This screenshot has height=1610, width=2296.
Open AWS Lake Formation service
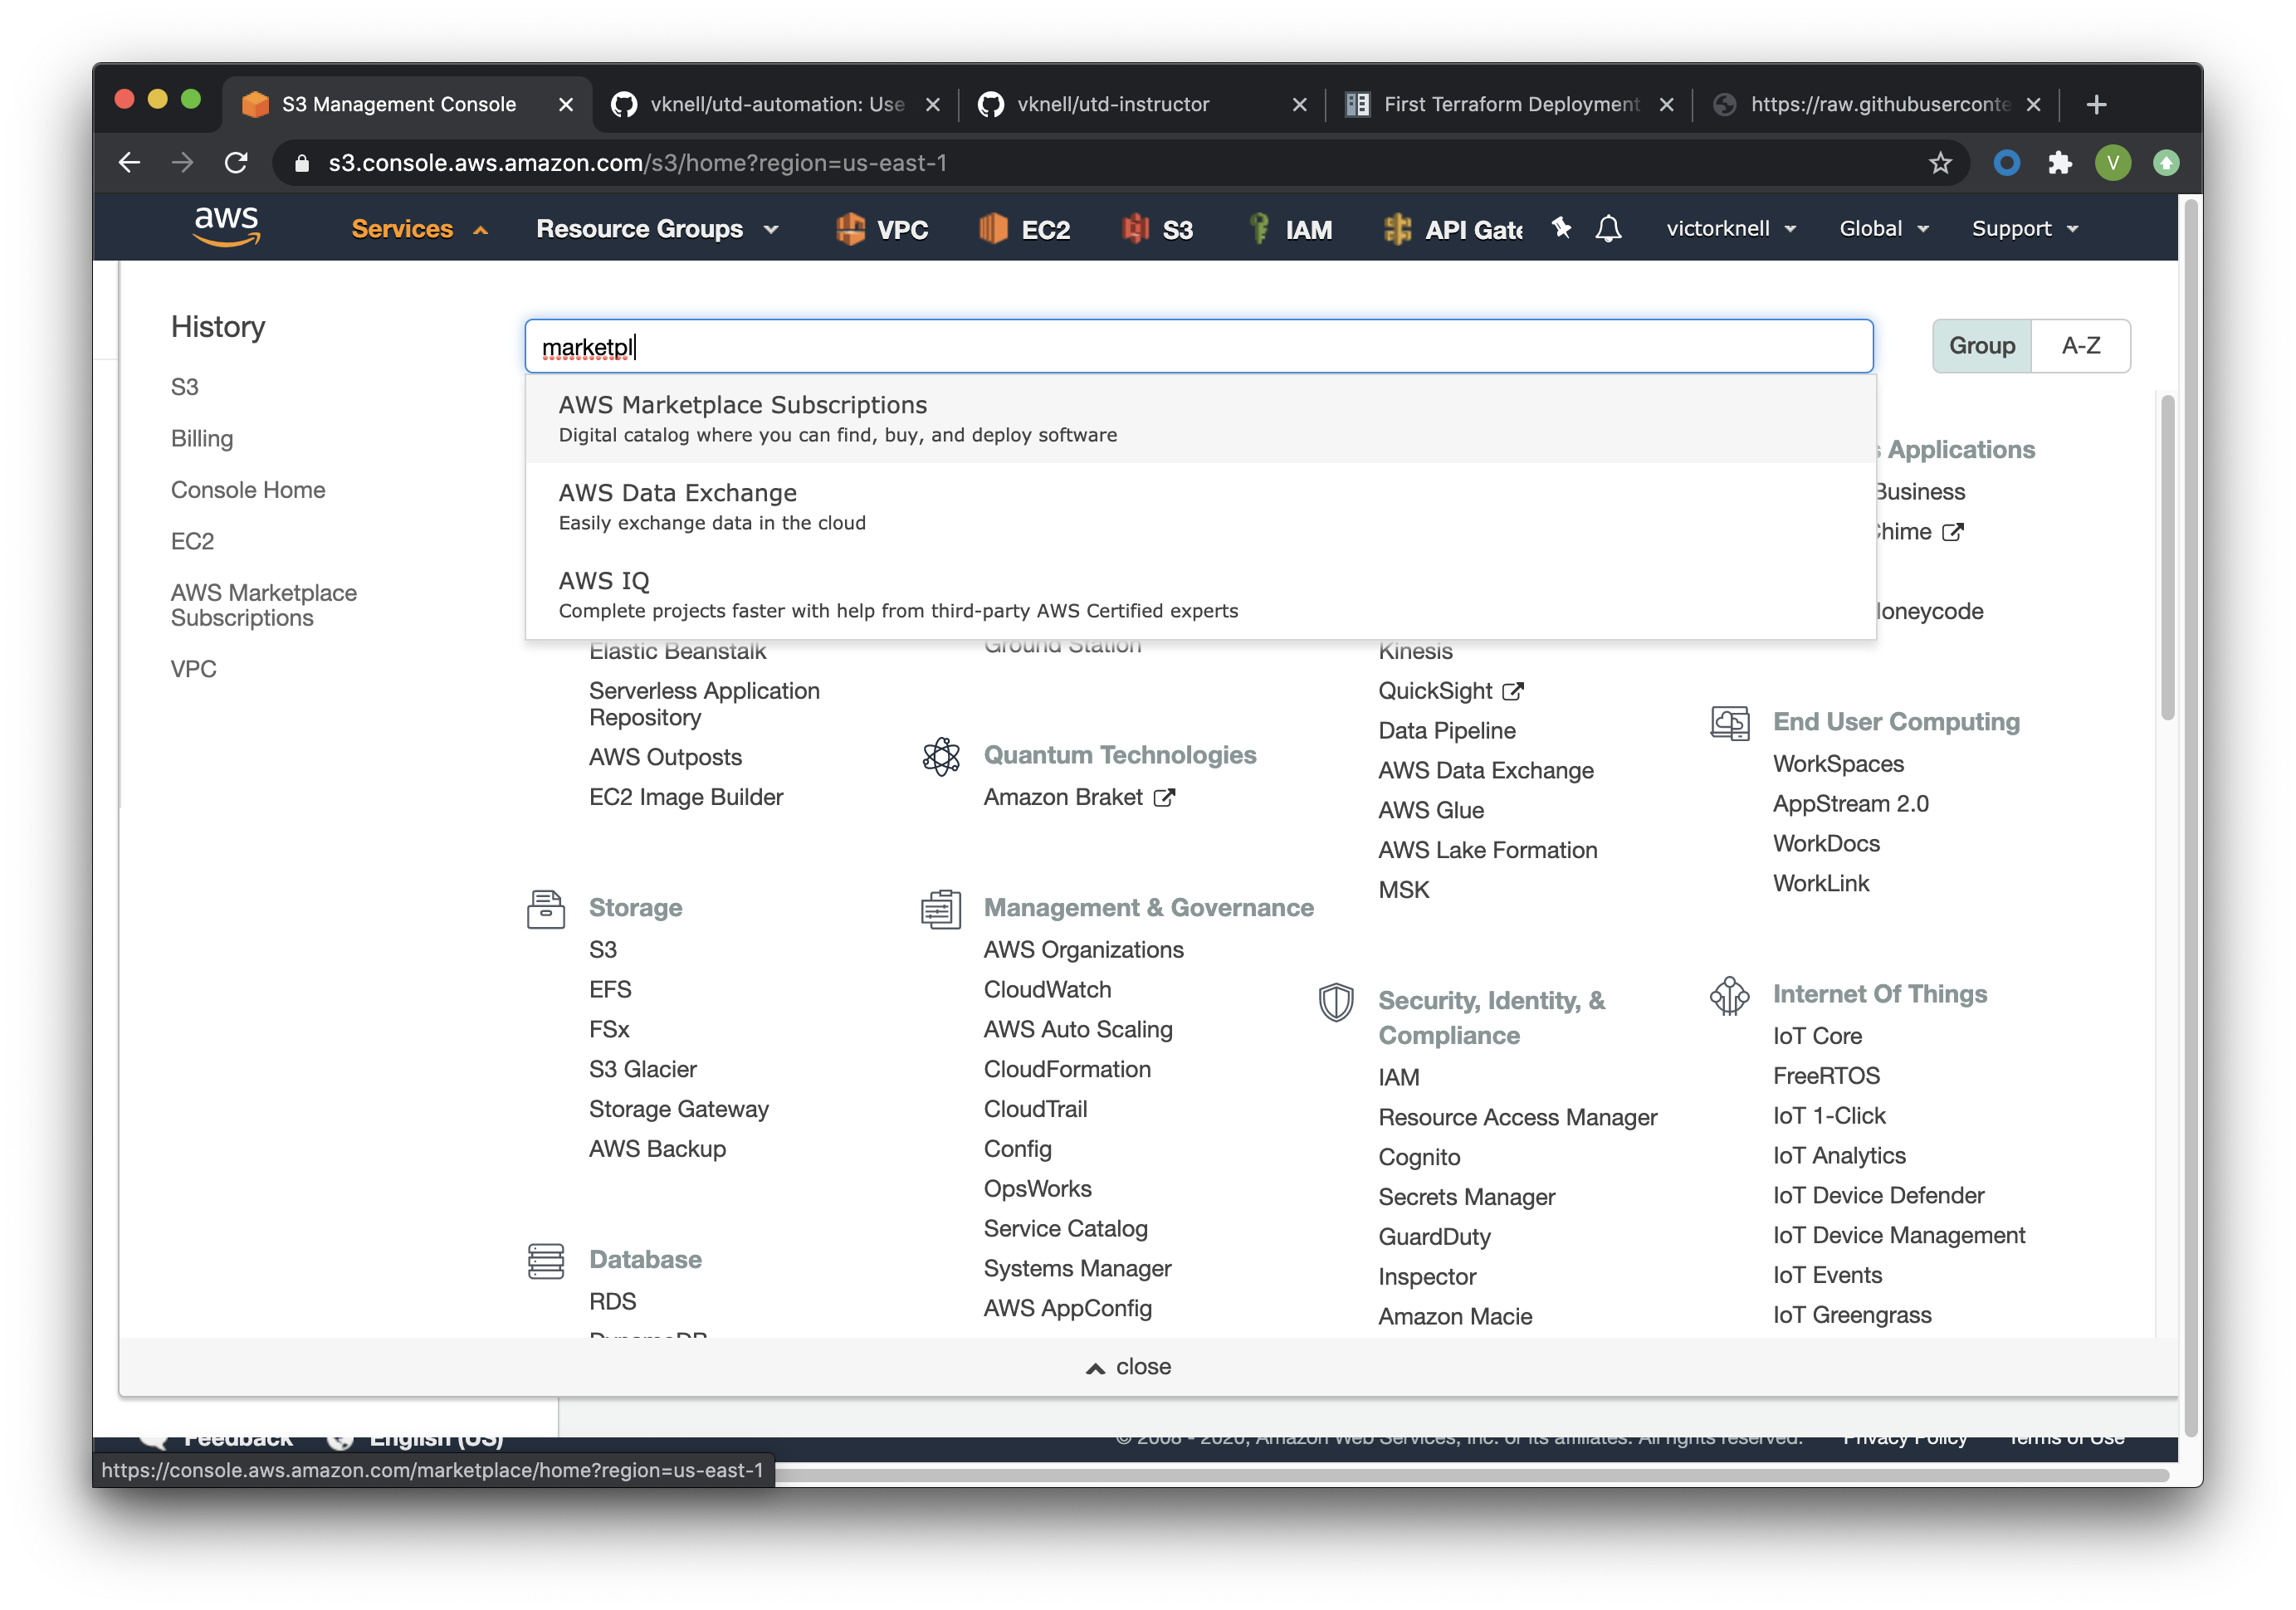tap(1487, 850)
